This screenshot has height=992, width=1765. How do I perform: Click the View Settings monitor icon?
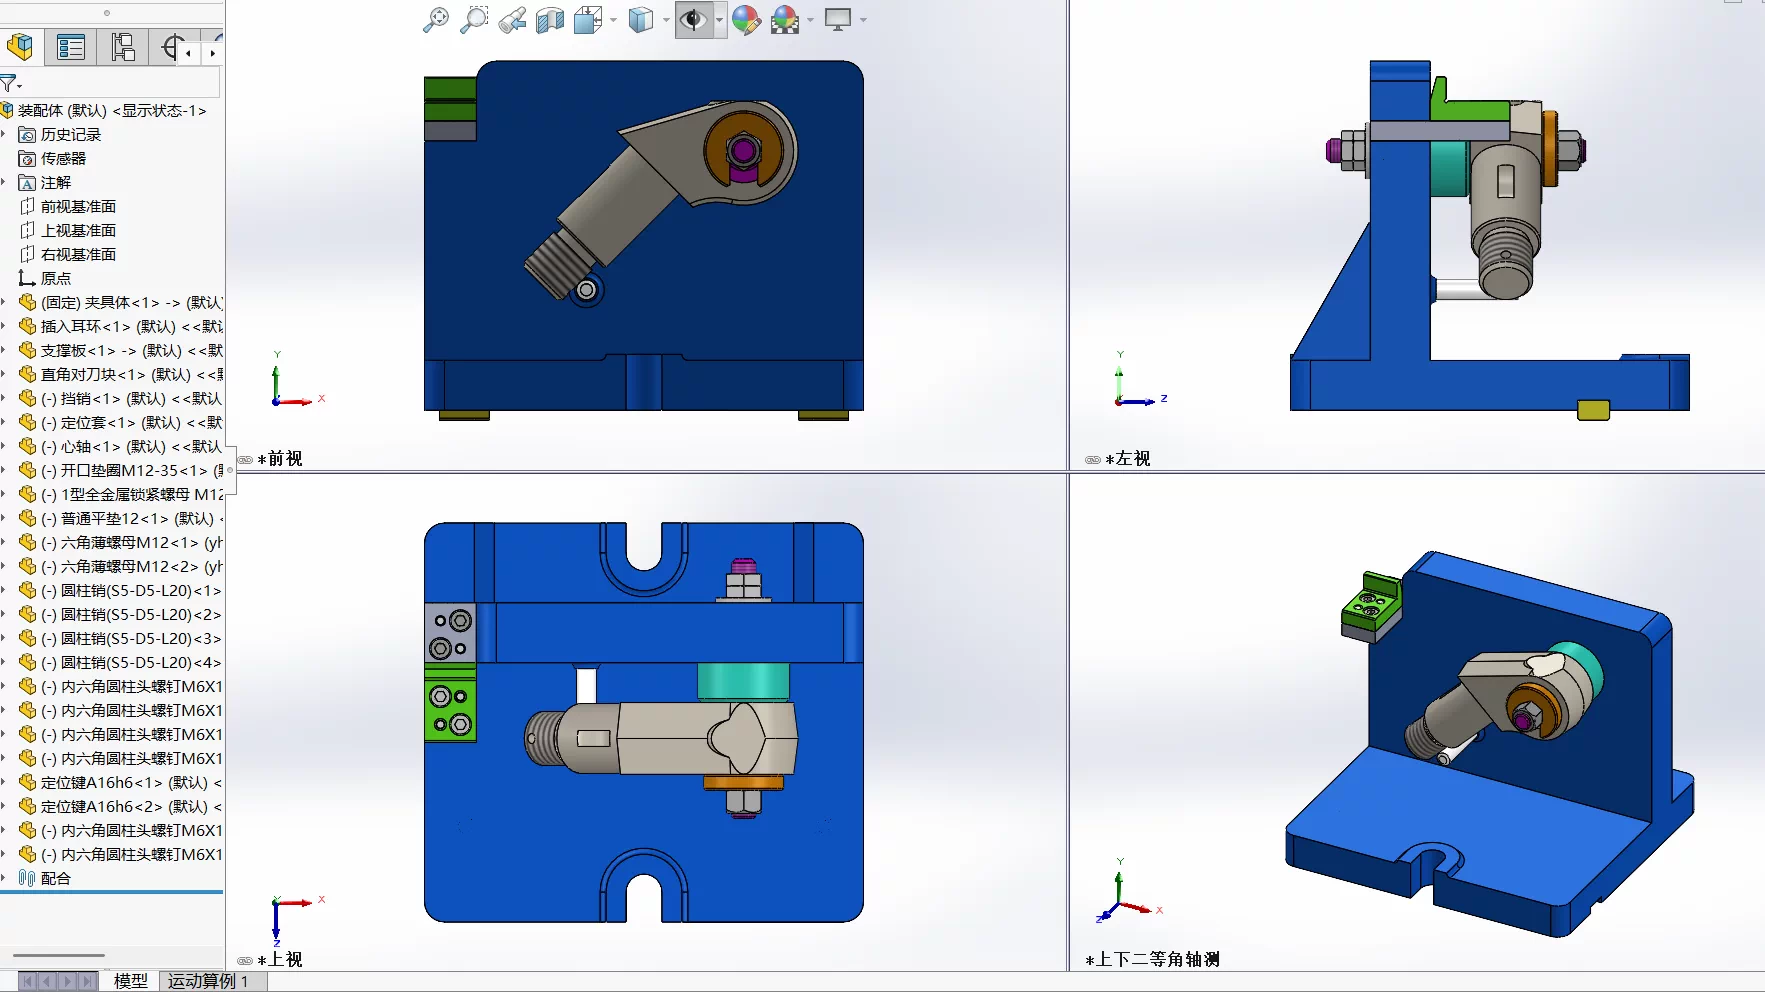(x=838, y=20)
